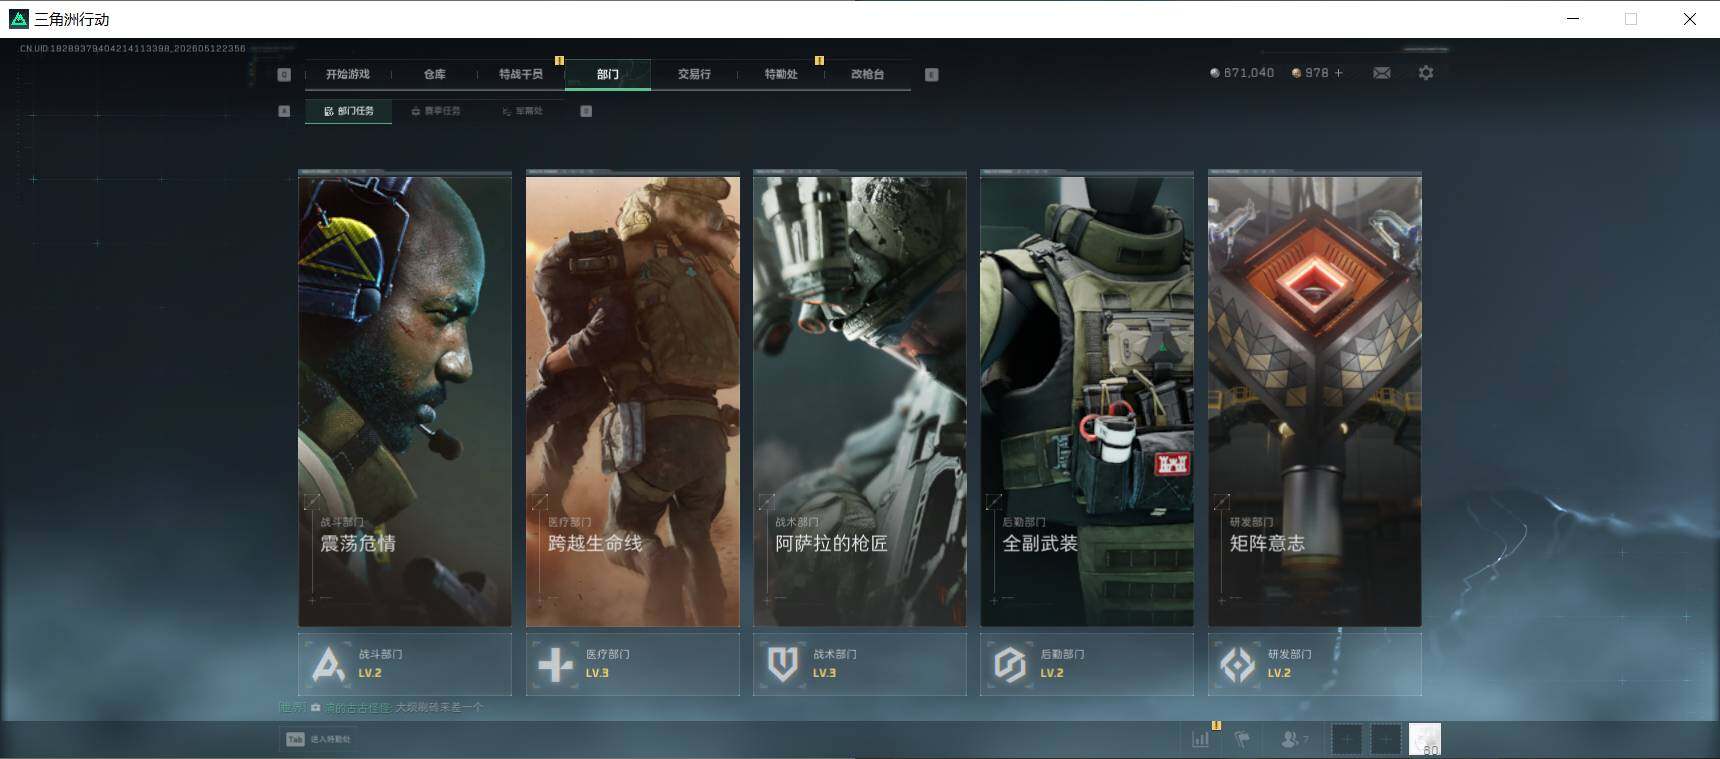The image size is (1720, 759).
Task: Click the second empty squad slot plus
Action: [1386, 739]
